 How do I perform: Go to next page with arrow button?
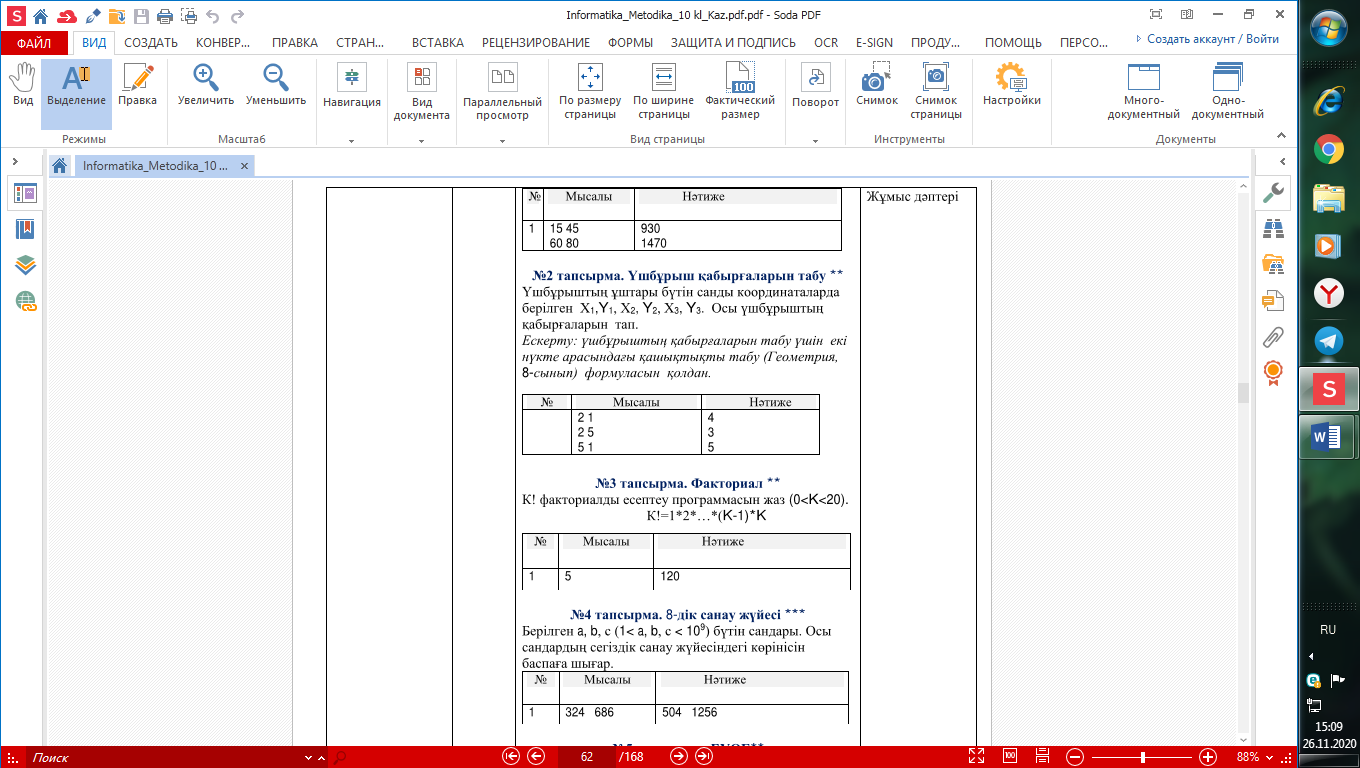tap(678, 757)
